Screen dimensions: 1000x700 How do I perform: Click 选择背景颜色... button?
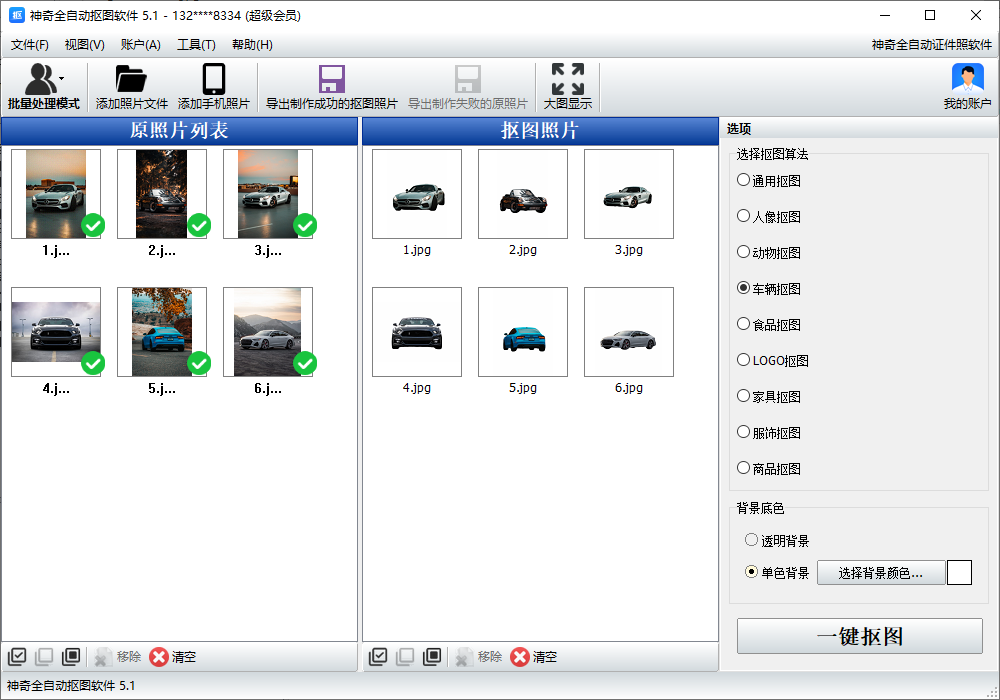[x=880, y=573]
